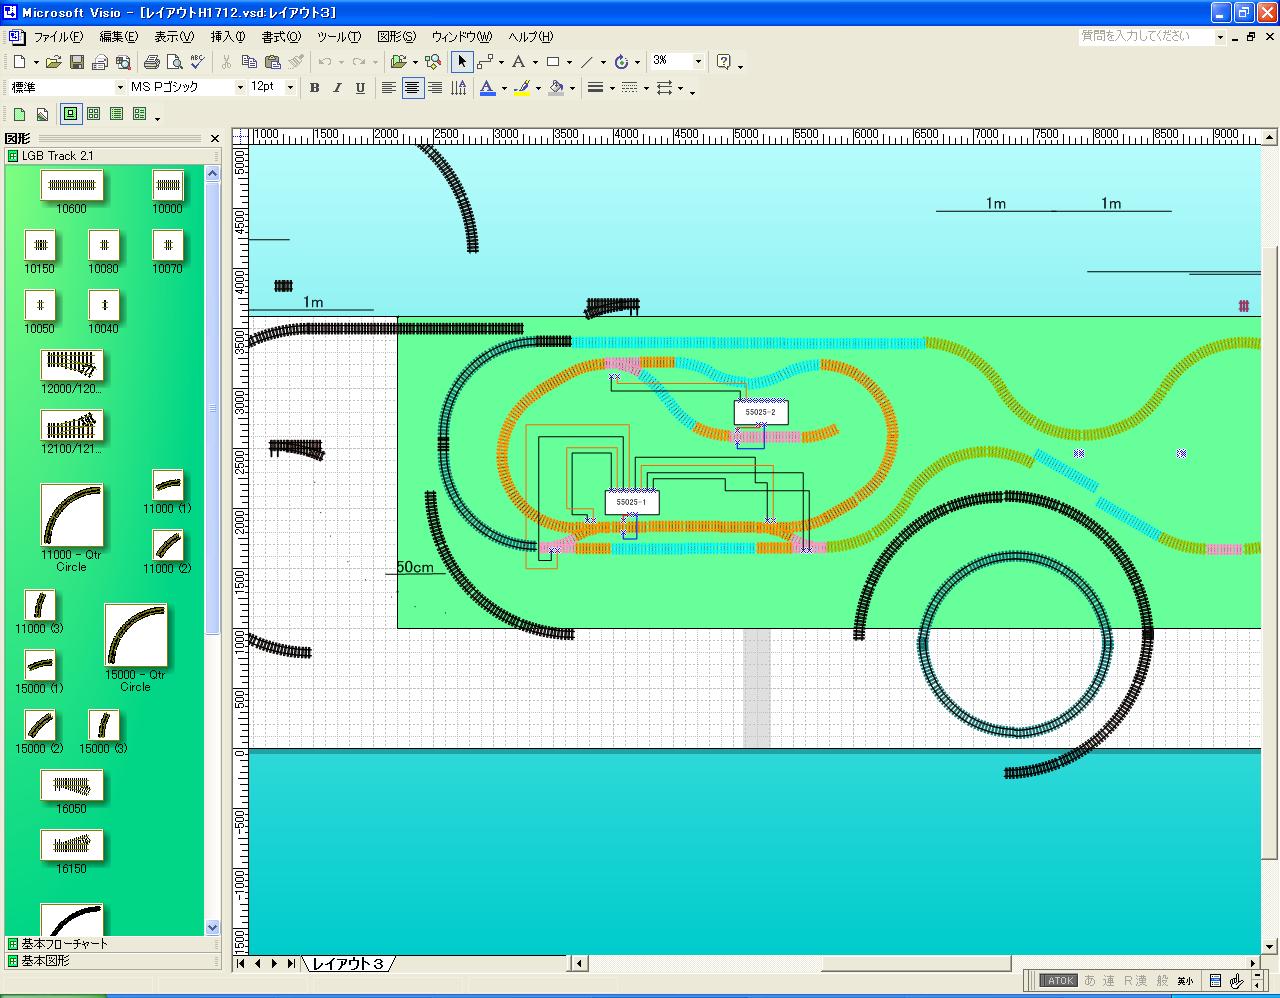Toggle Bold text formatting

pyautogui.click(x=314, y=88)
